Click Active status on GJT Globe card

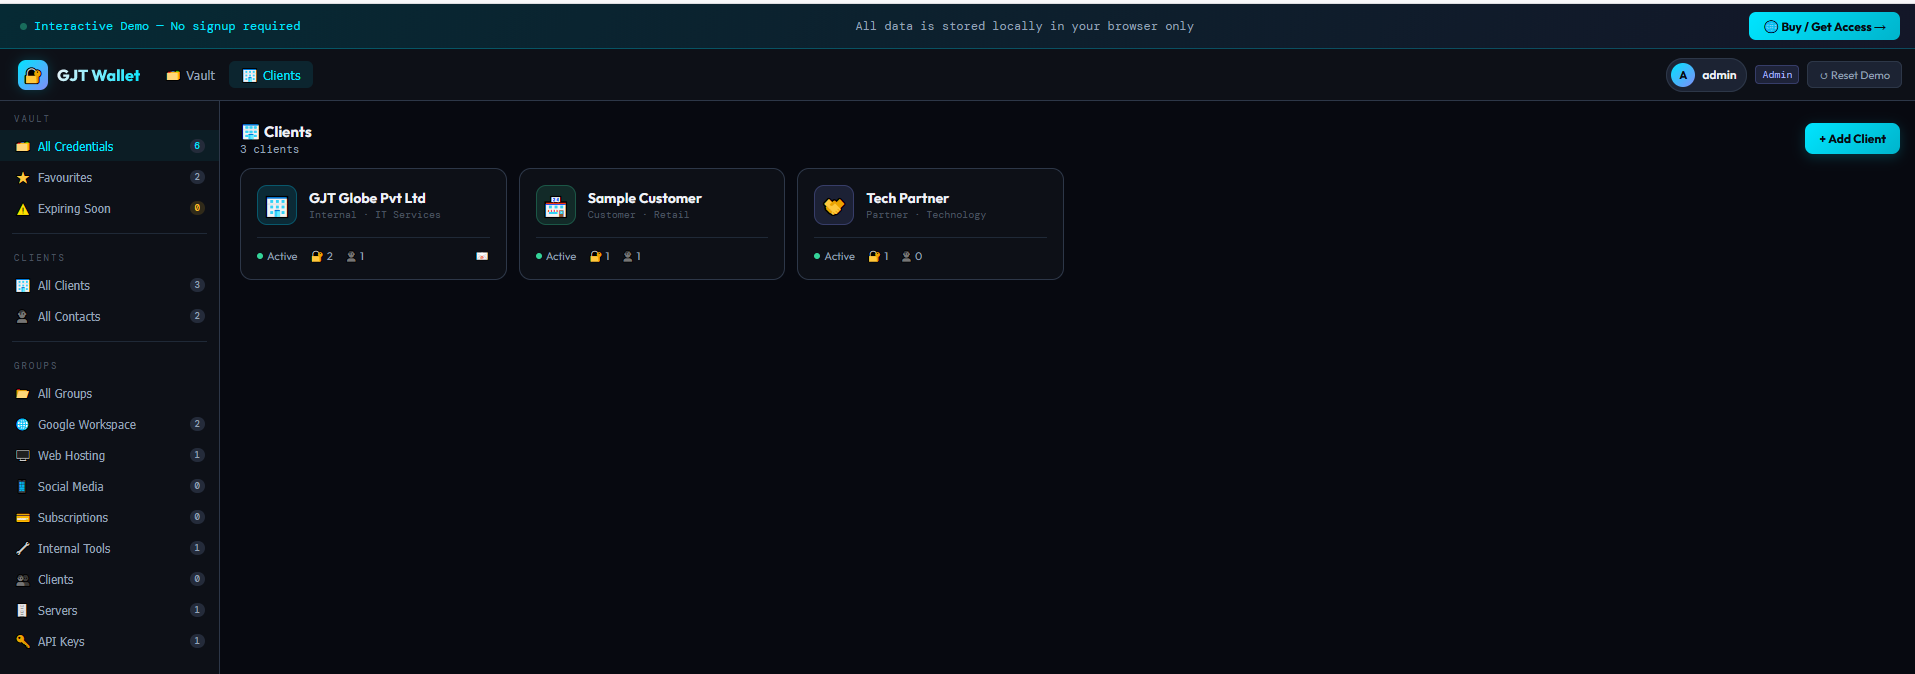277,257
